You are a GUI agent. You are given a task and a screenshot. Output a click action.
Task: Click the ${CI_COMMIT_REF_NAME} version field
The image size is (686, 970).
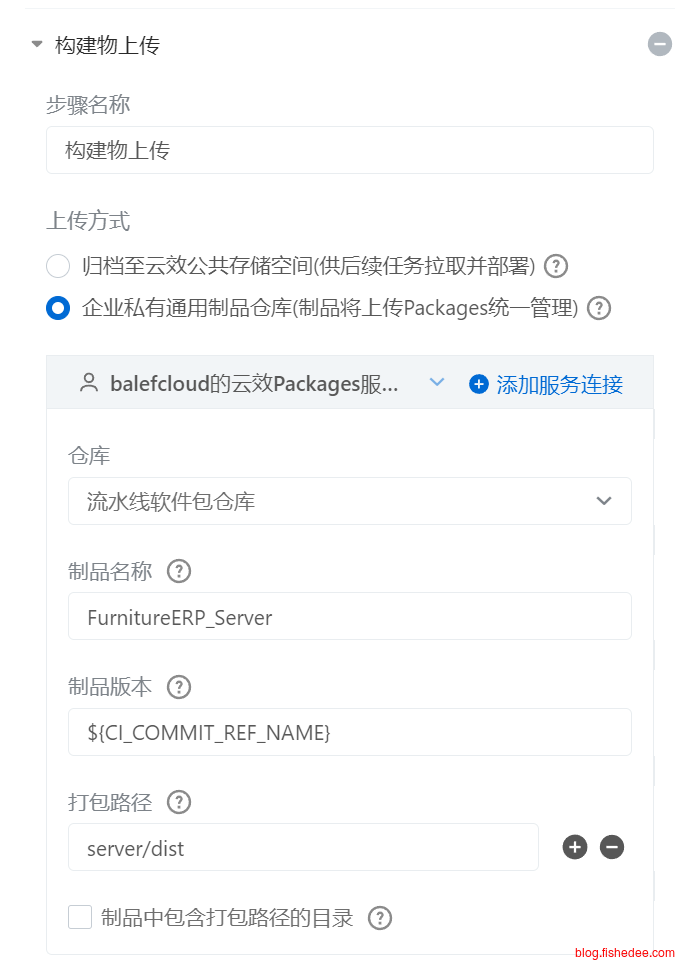pyautogui.click(x=349, y=732)
